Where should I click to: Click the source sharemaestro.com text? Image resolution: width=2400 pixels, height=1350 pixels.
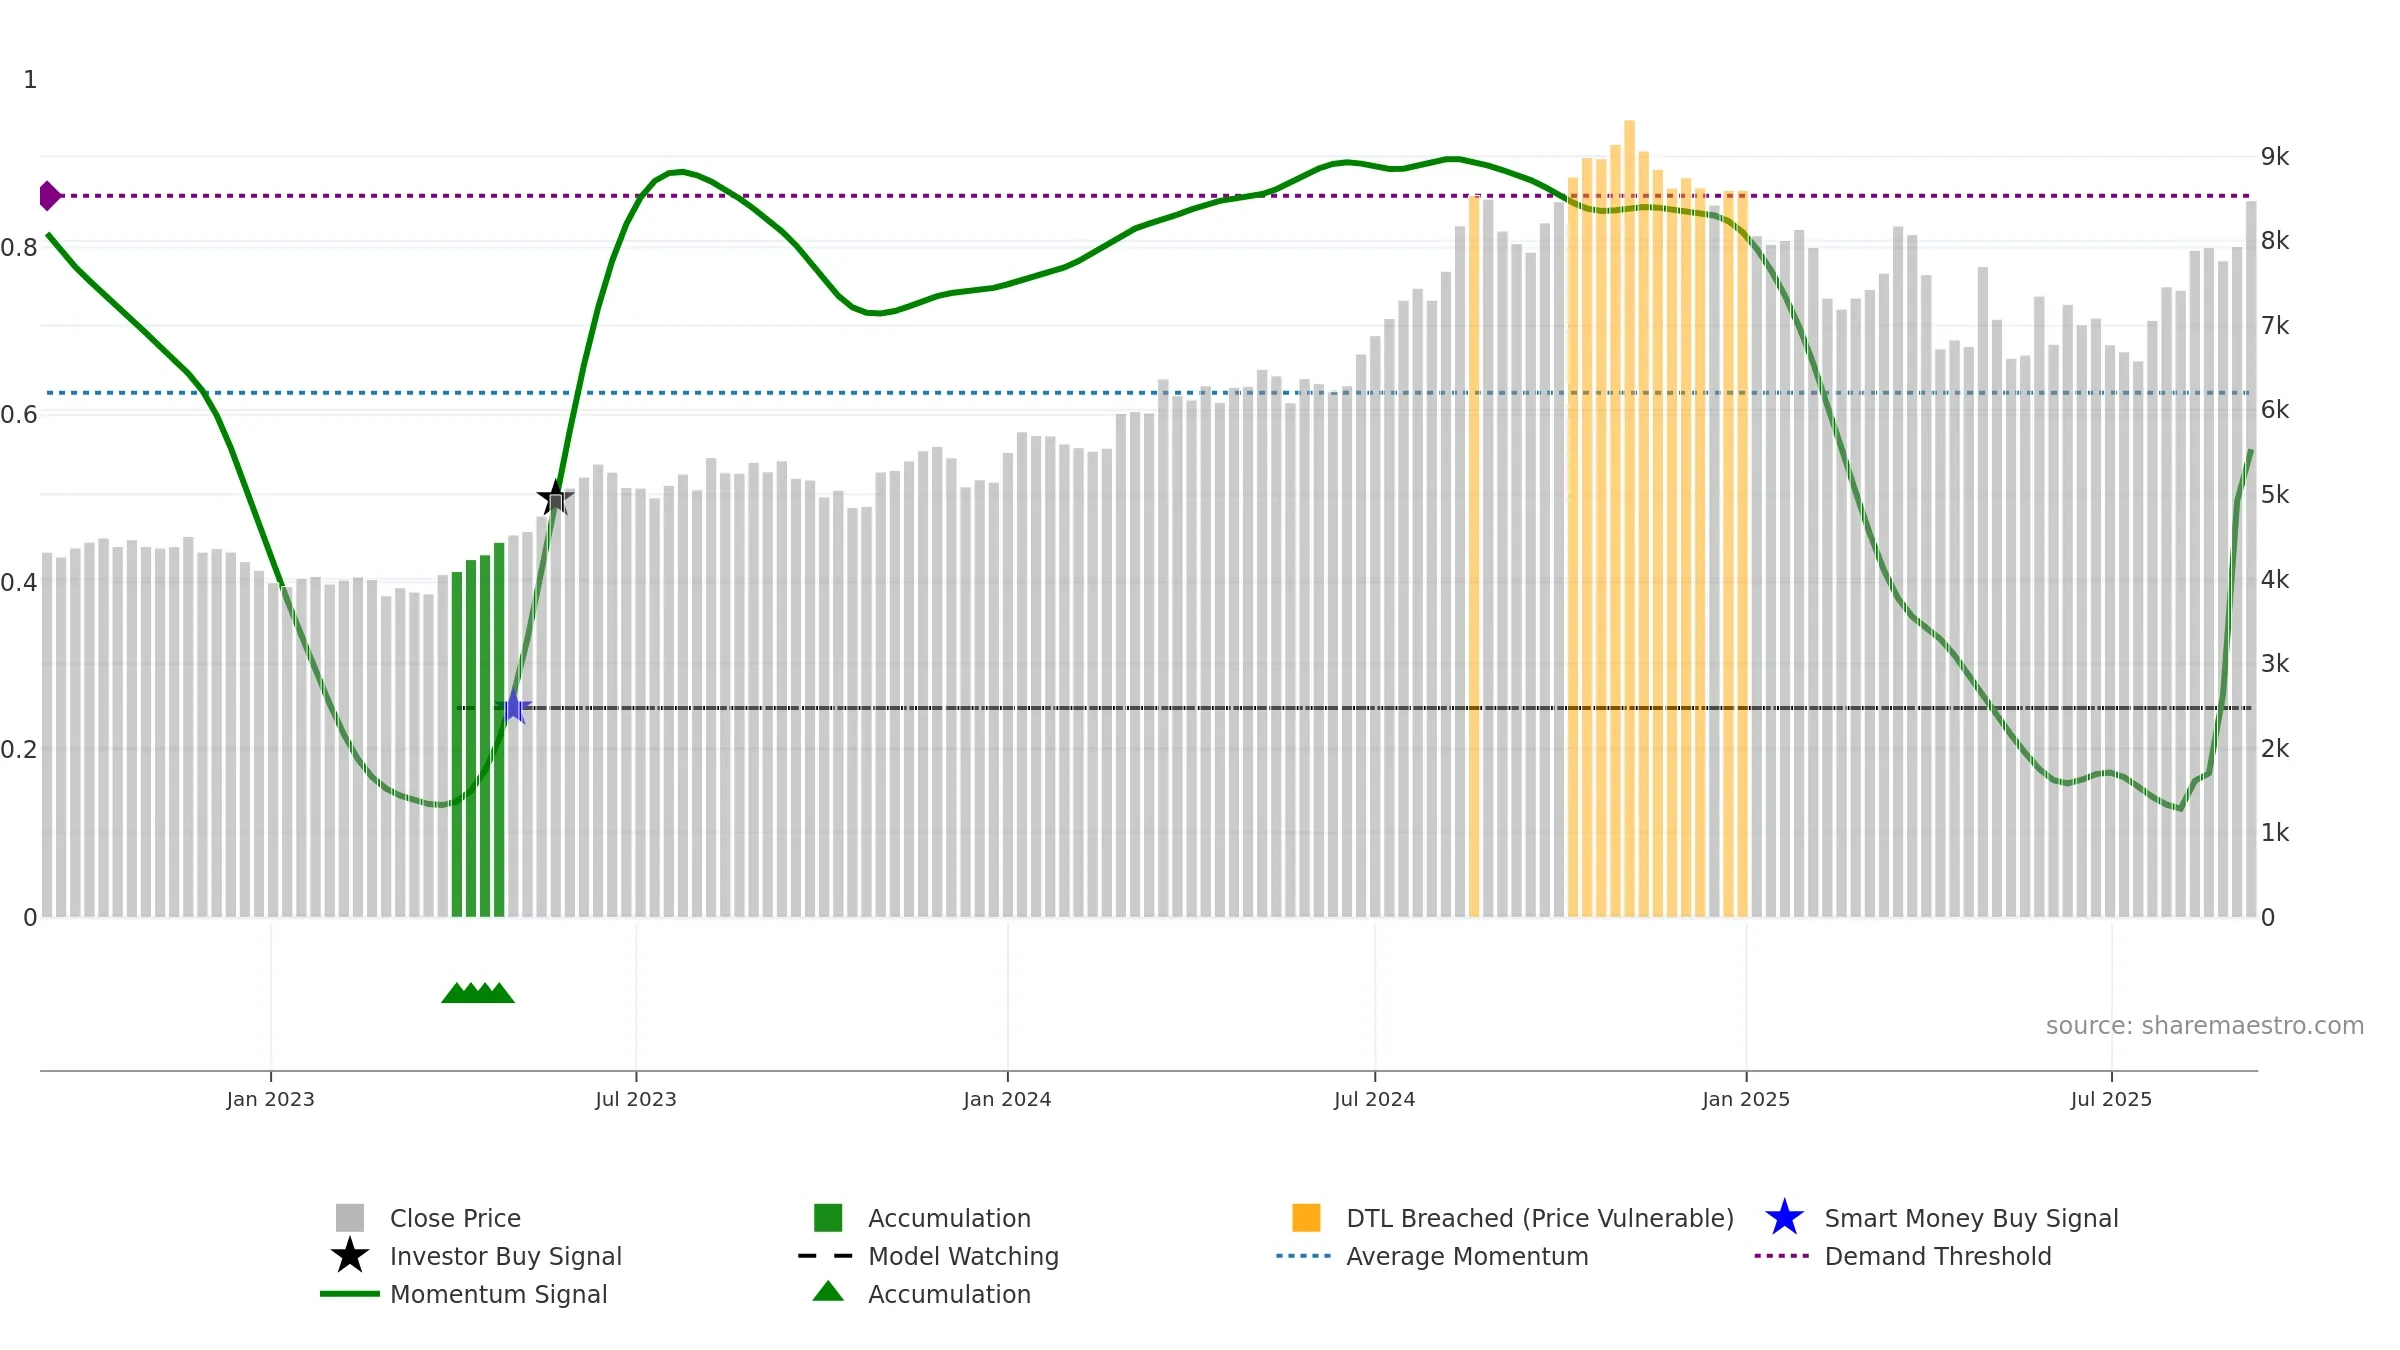pyautogui.click(x=2205, y=1026)
